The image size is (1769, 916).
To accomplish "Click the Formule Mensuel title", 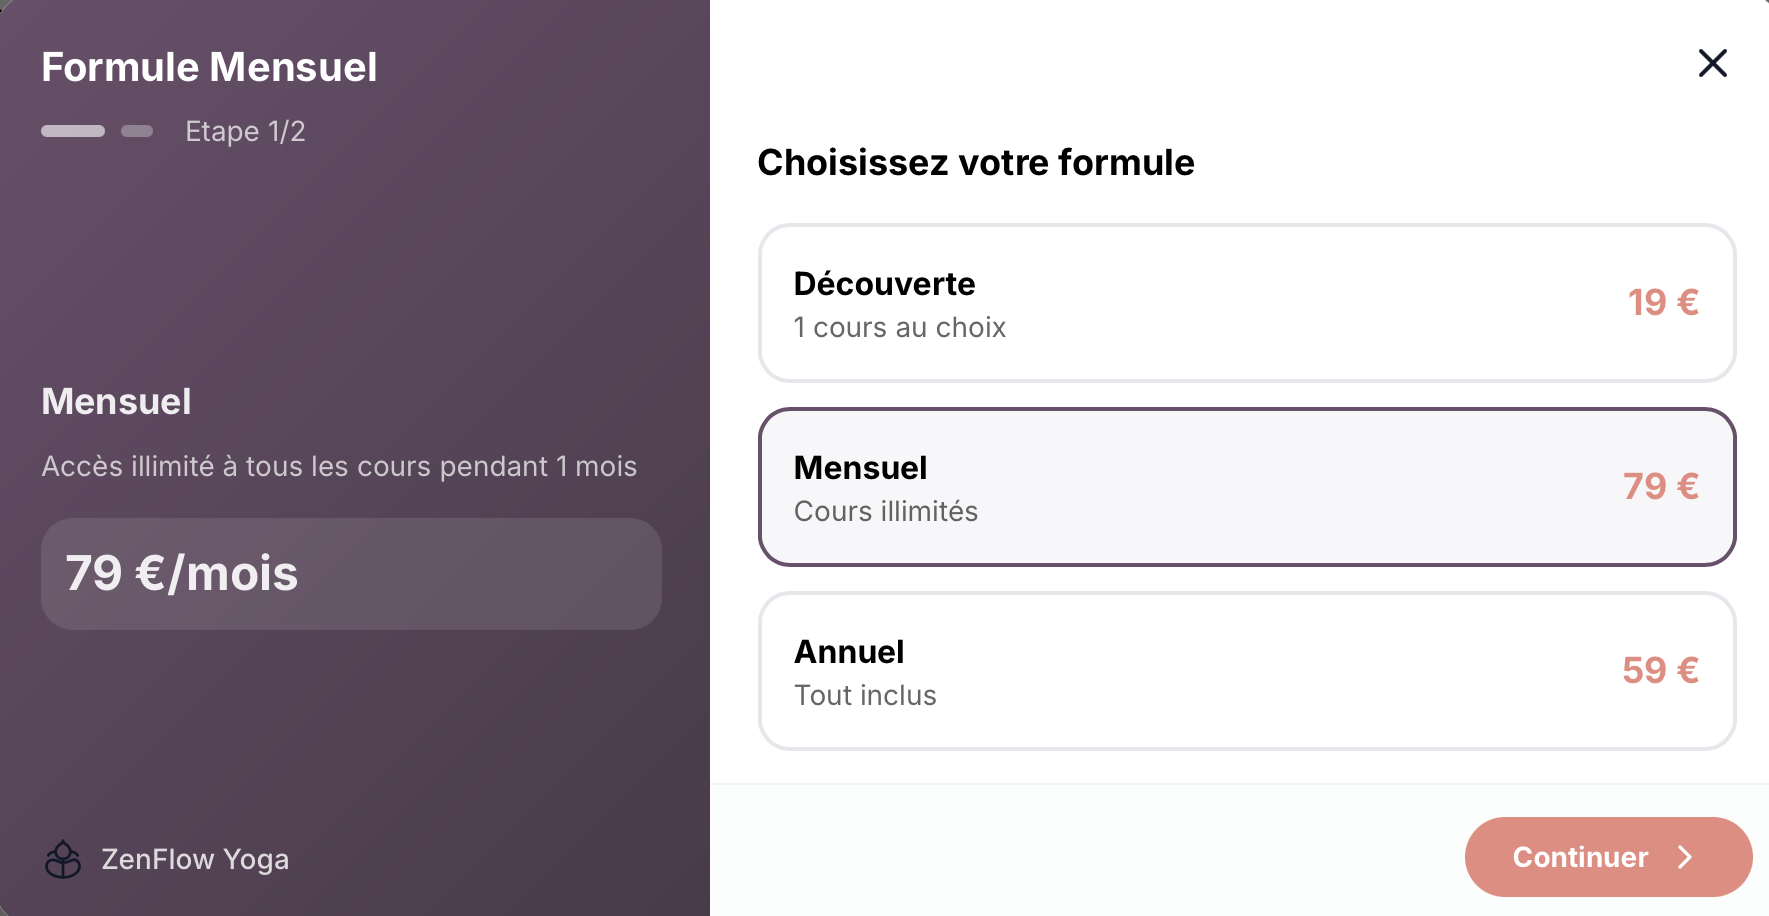I will [209, 67].
